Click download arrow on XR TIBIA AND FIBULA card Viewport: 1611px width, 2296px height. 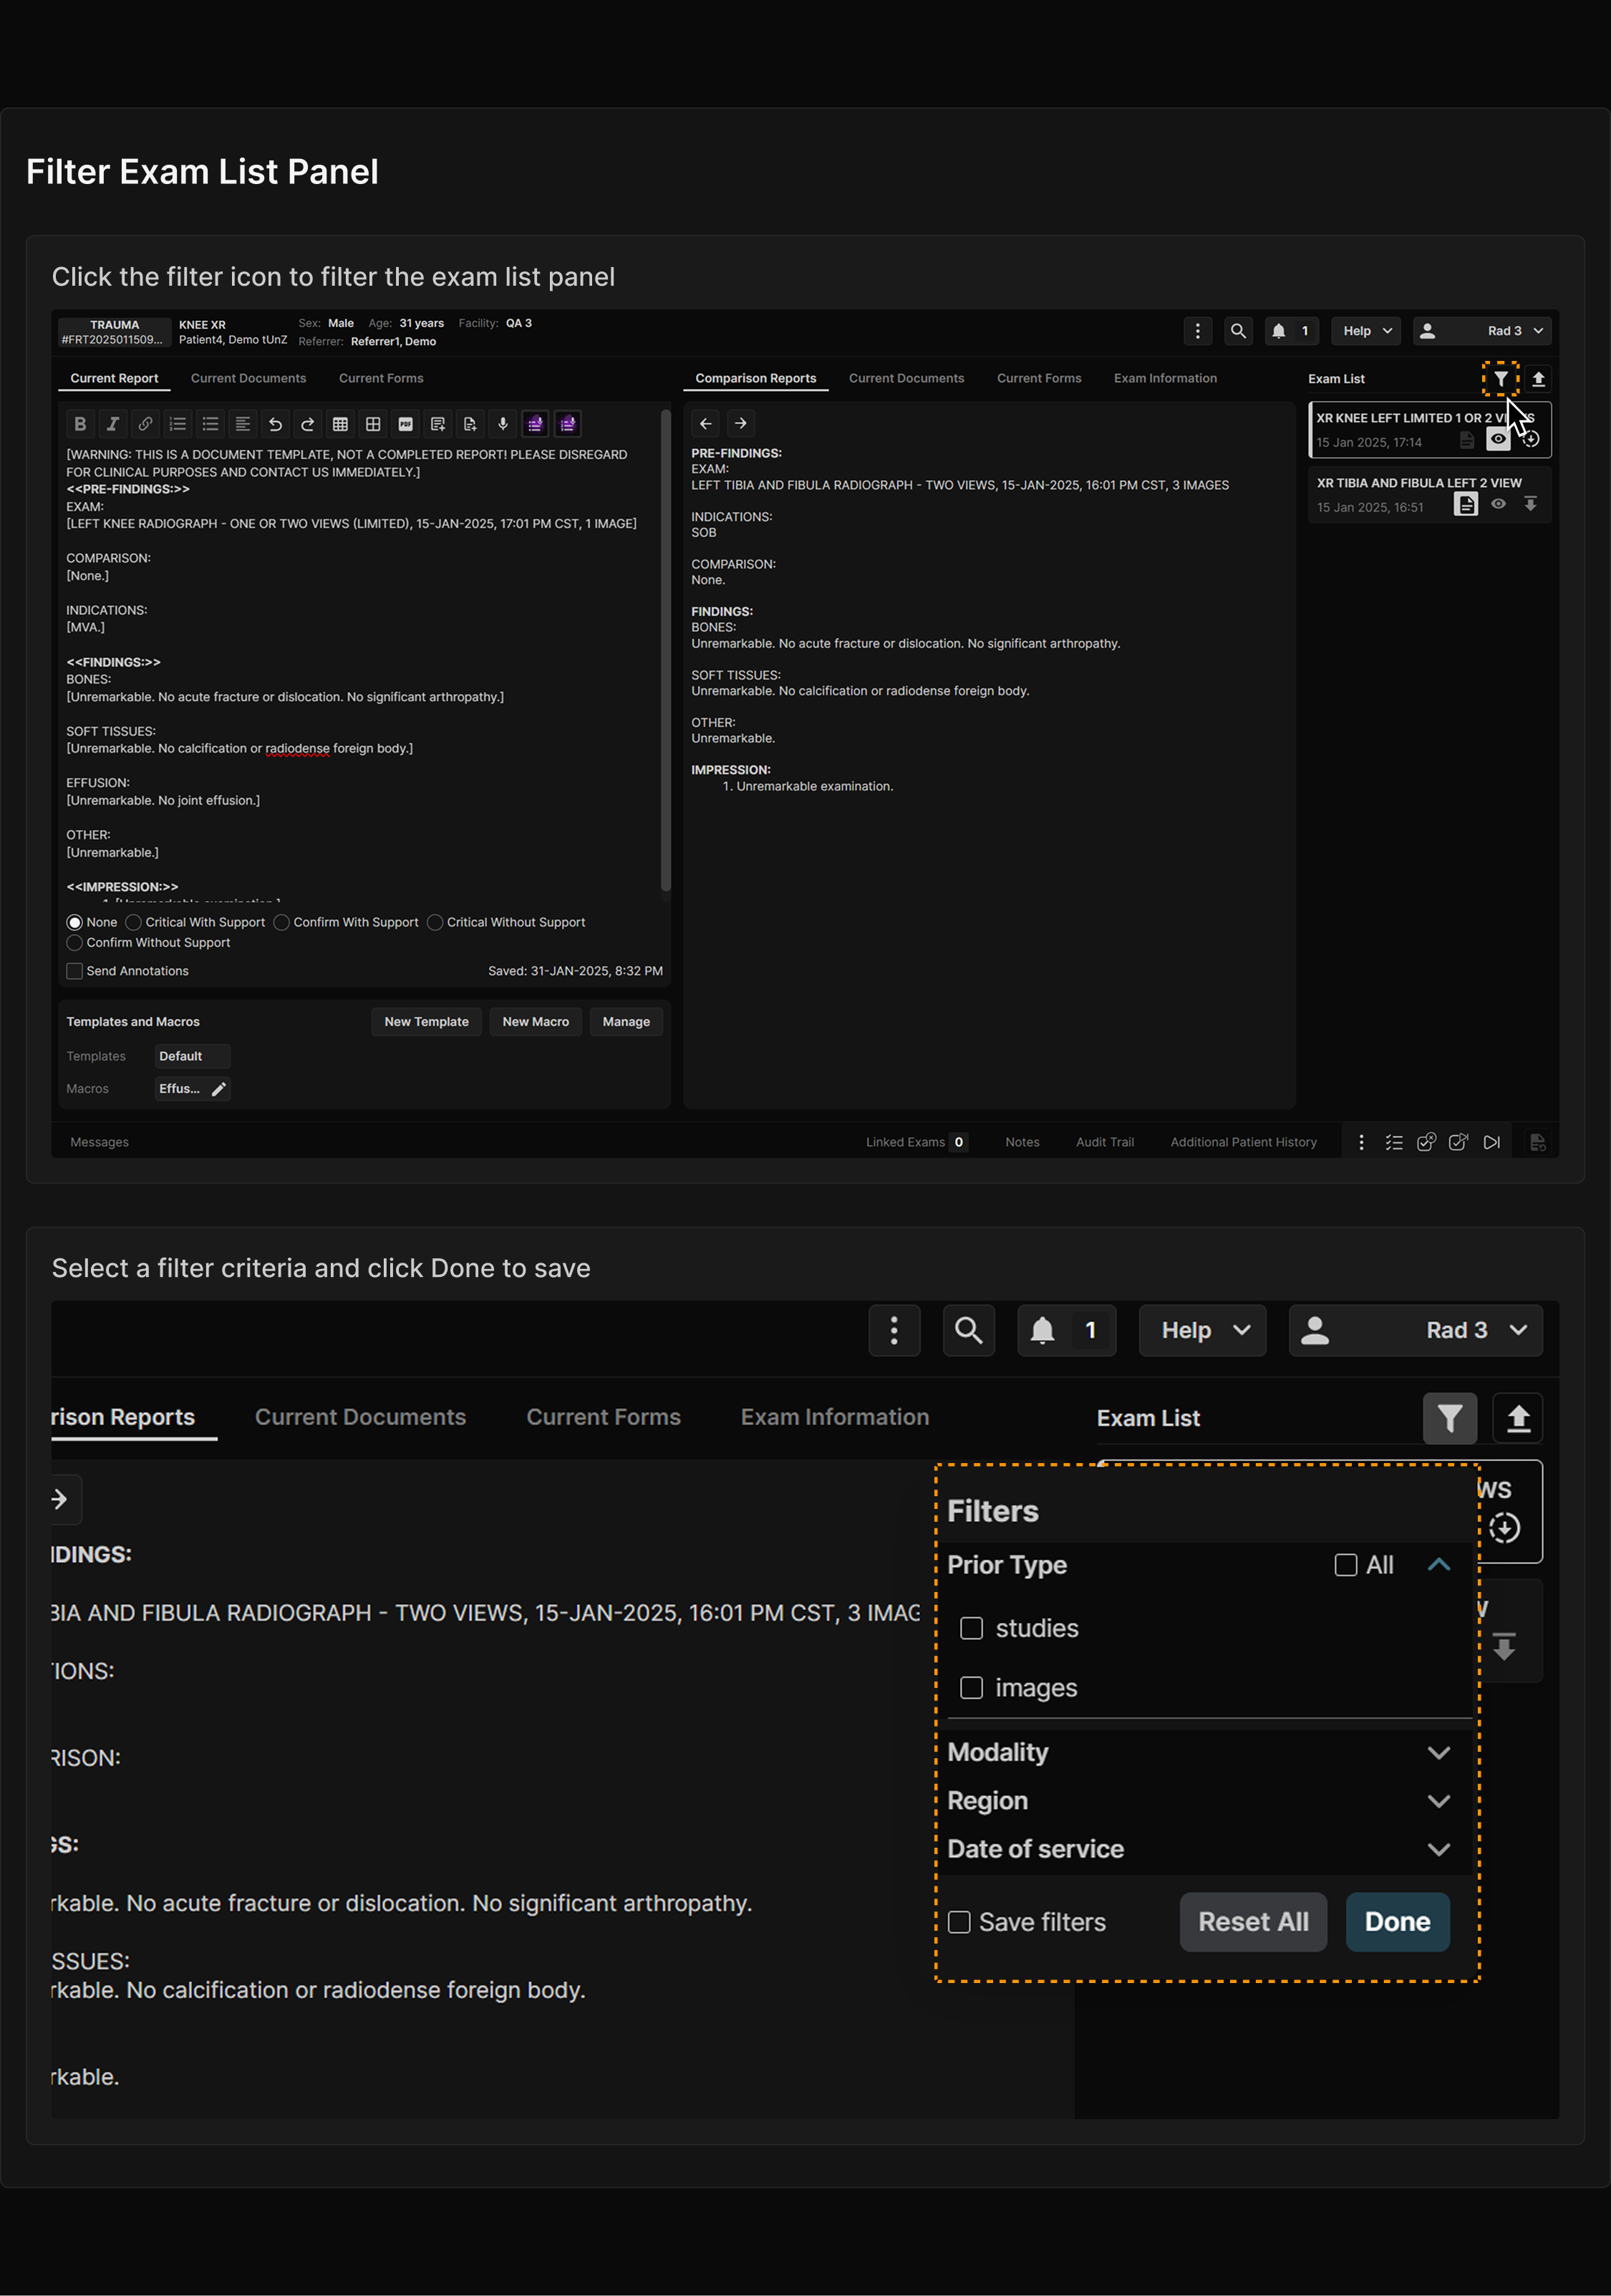pos(1530,504)
